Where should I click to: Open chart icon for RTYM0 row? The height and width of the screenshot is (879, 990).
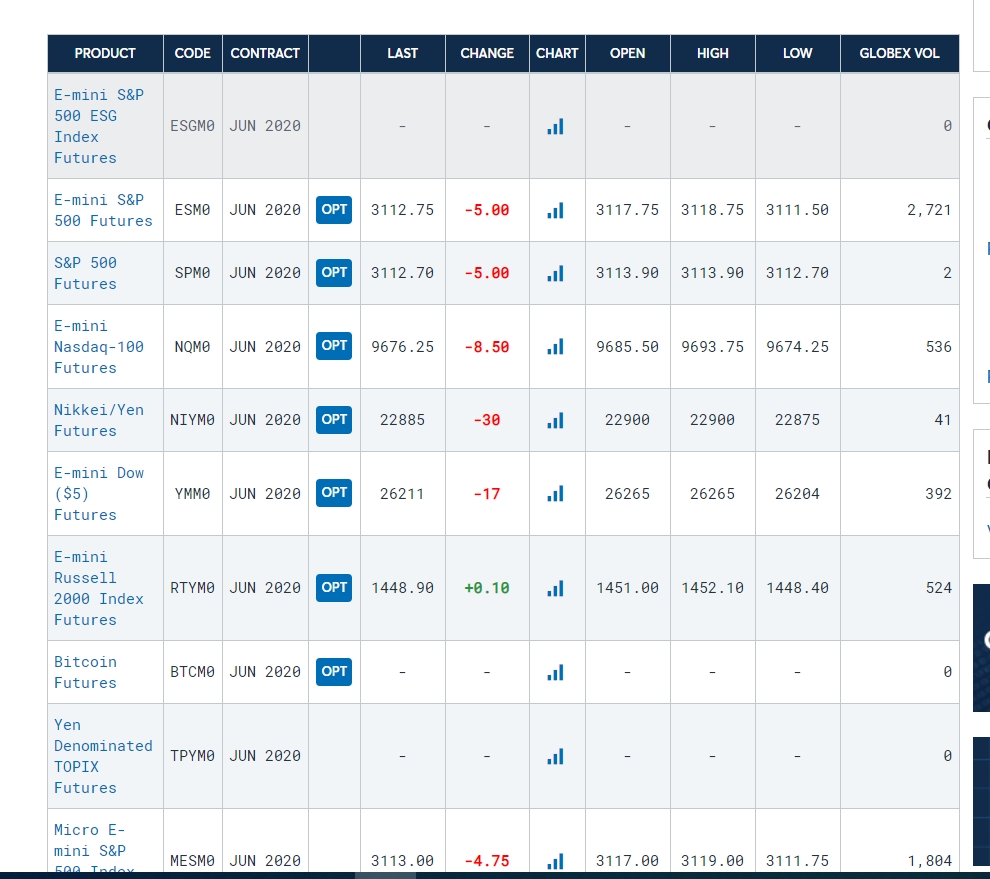(556, 589)
